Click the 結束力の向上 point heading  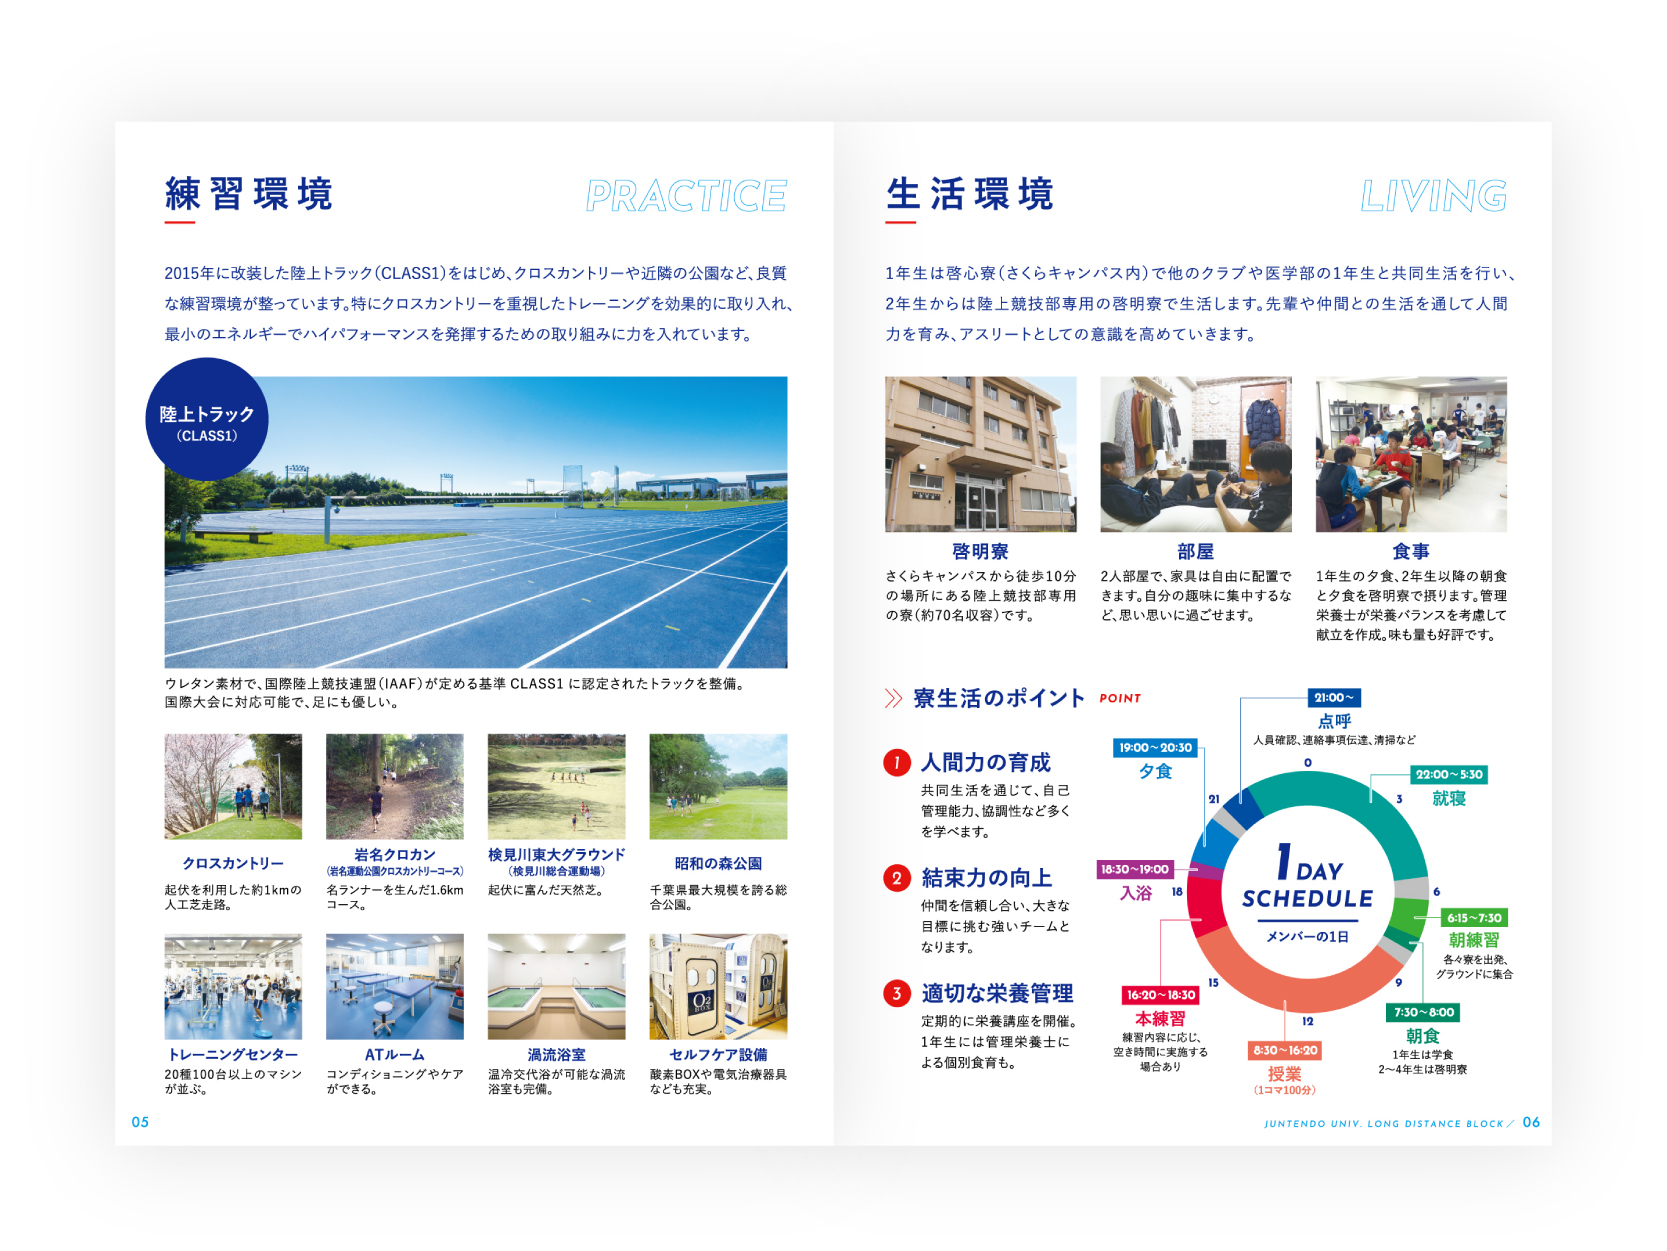986,878
